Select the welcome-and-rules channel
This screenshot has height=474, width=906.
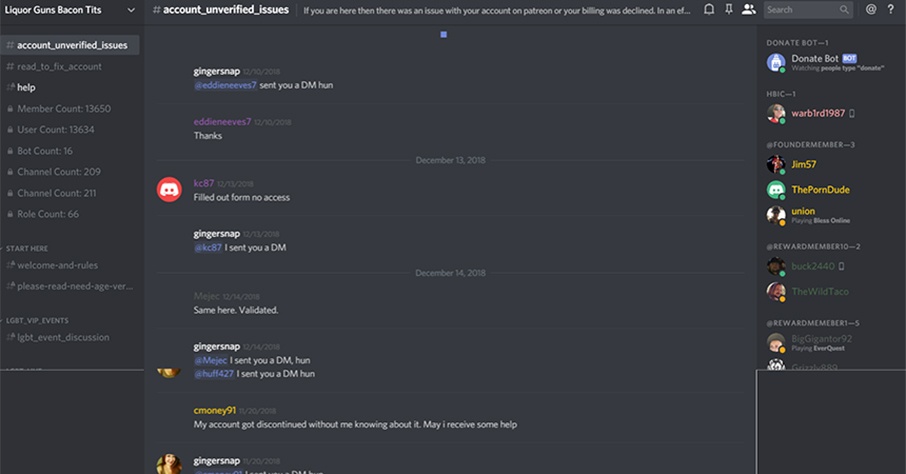click(x=57, y=265)
